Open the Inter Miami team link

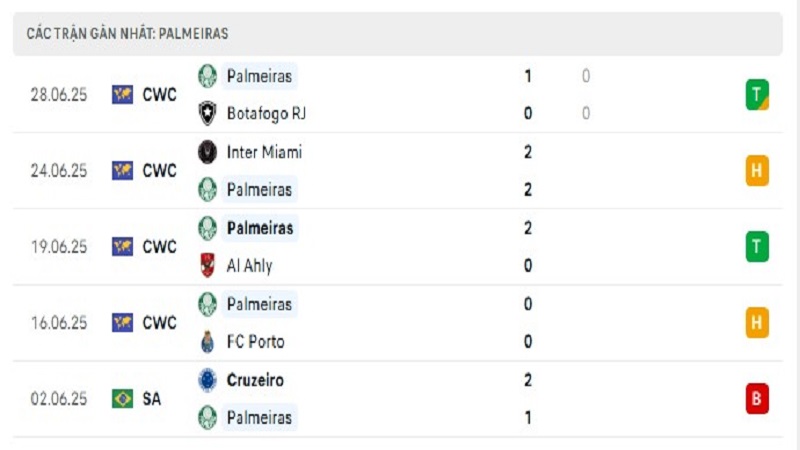point(264,152)
